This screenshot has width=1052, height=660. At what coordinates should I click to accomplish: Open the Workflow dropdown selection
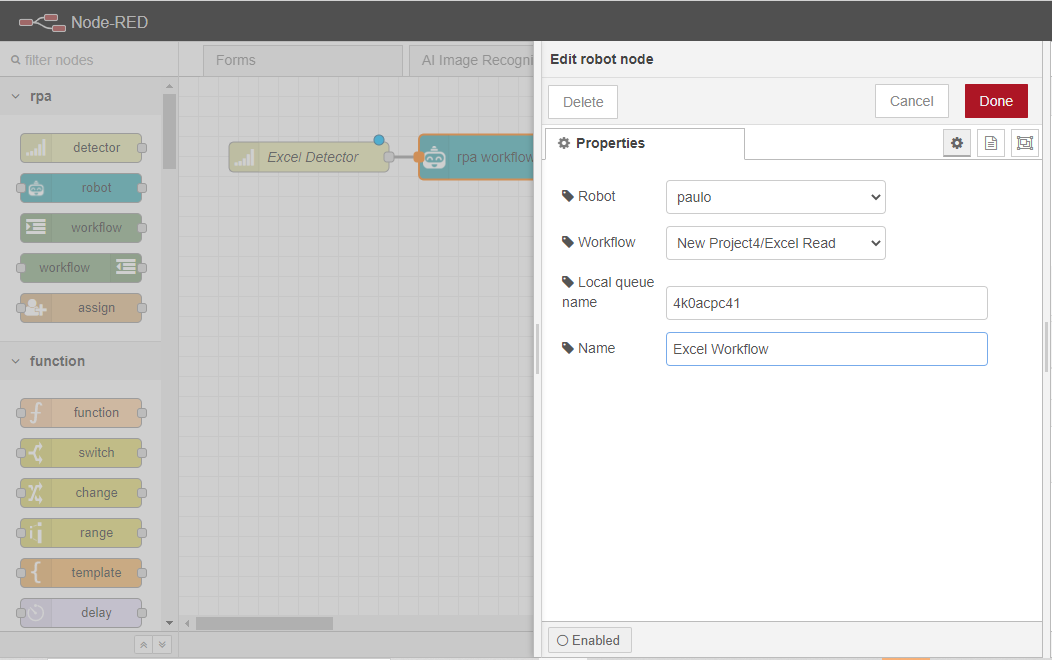776,243
